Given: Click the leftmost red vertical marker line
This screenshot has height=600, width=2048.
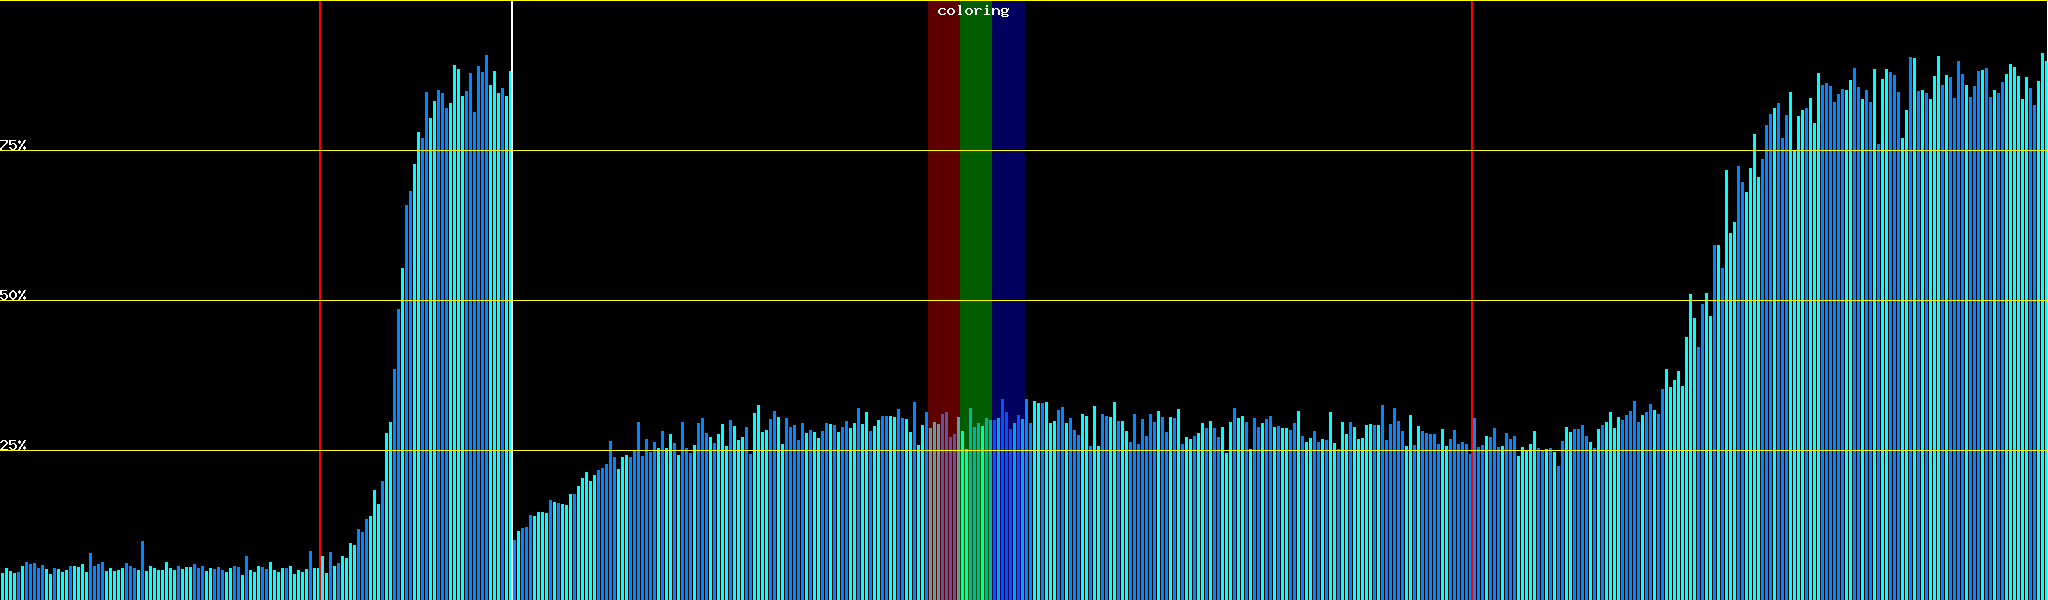Looking at the screenshot, I should 320,250.
